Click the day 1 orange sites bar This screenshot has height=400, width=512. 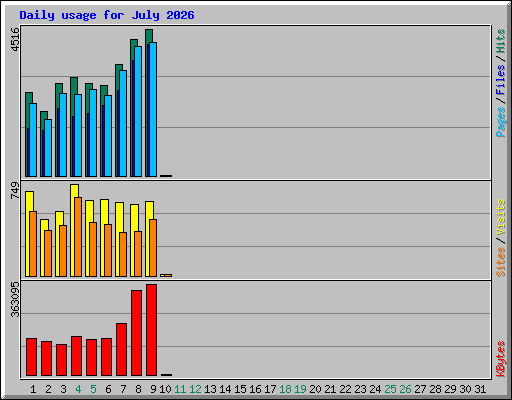(x=33, y=244)
